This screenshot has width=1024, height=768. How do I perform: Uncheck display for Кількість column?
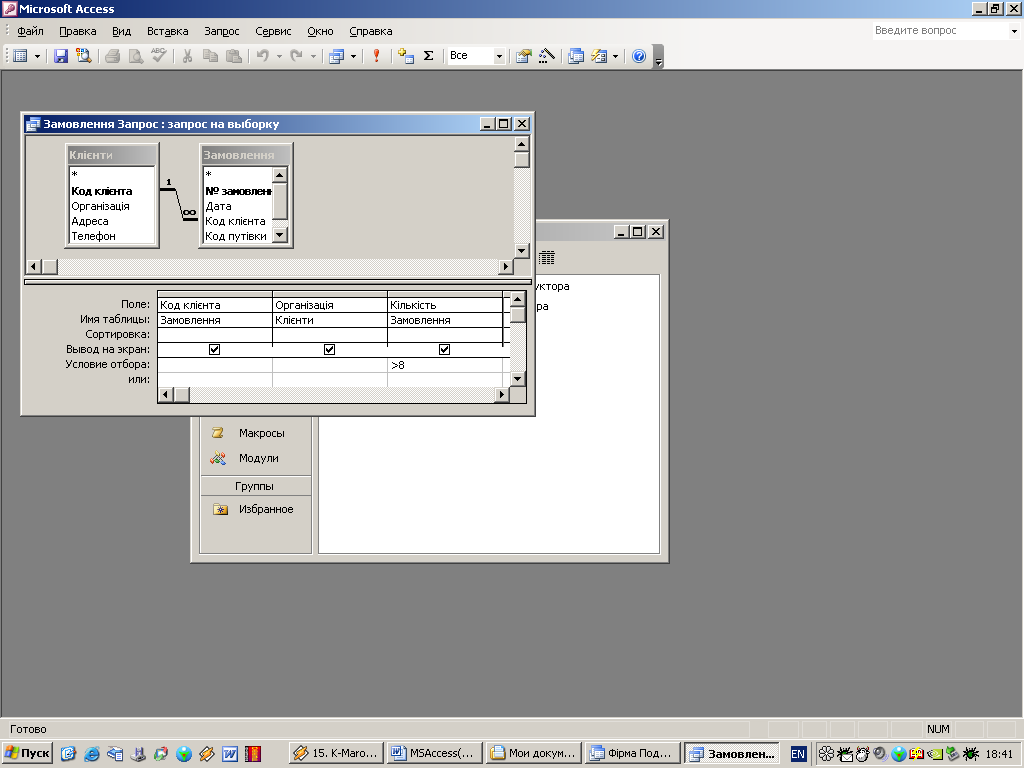[444, 350]
